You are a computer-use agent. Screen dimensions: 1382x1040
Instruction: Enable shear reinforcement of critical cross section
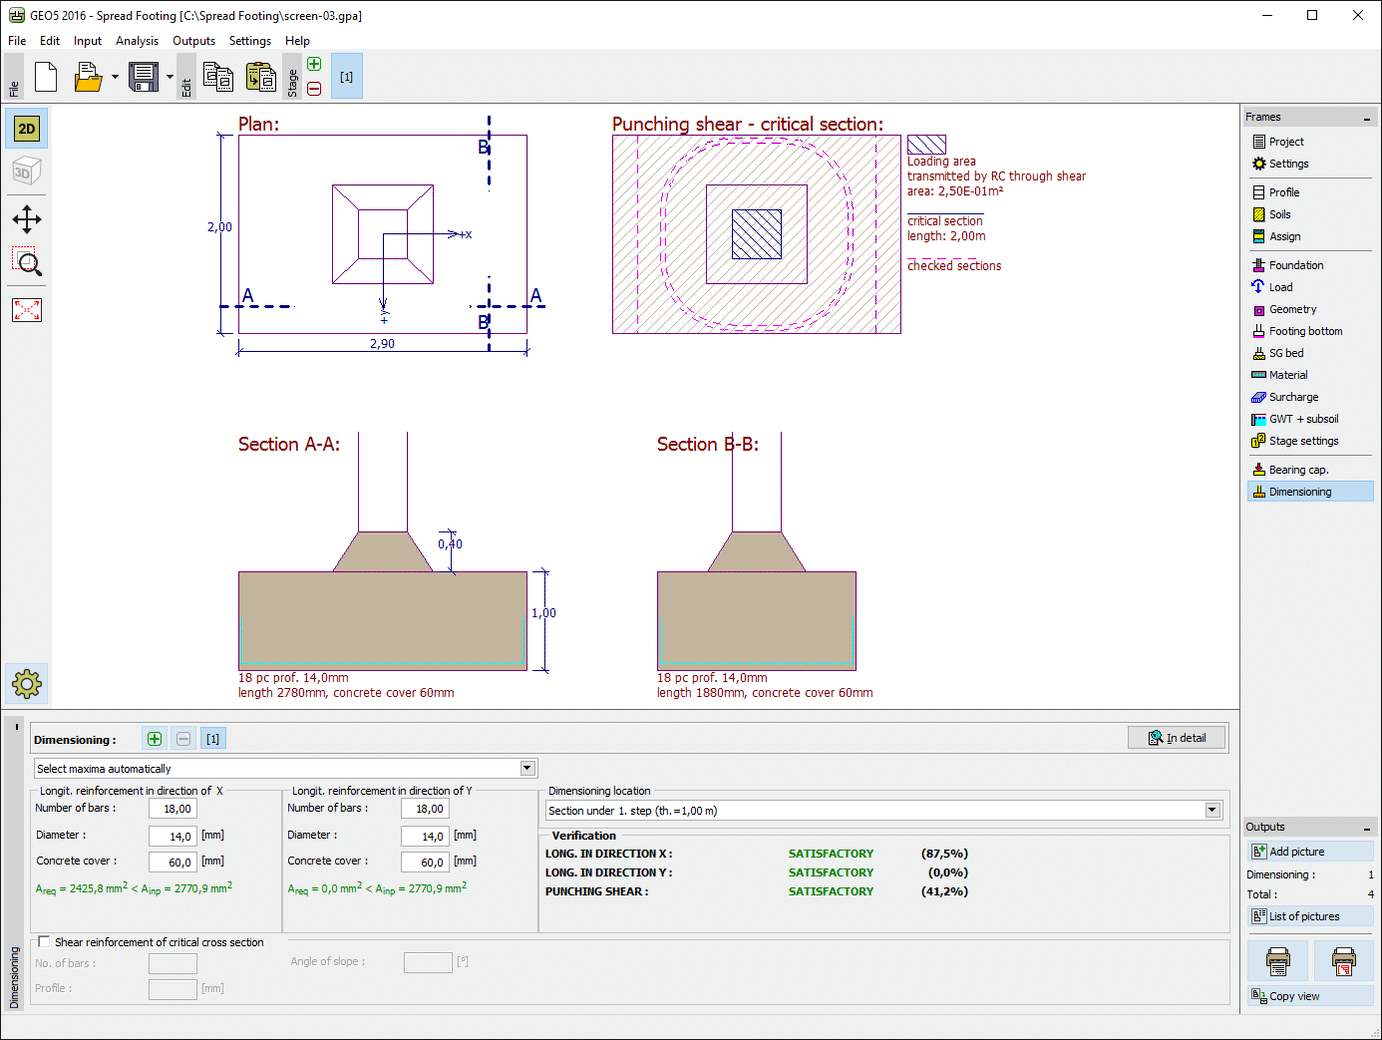click(x=43, y=941)
